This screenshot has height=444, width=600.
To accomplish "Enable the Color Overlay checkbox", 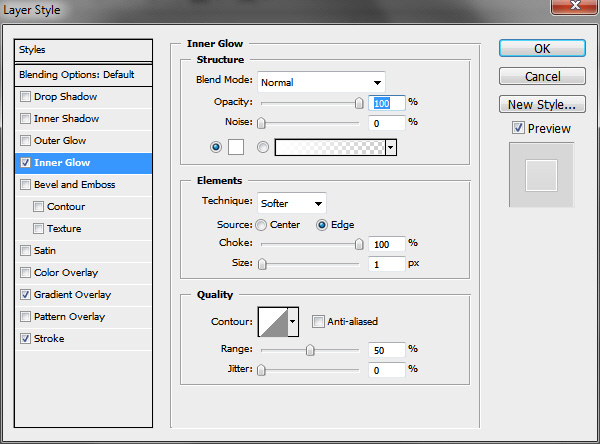I will tap(25, 273).
